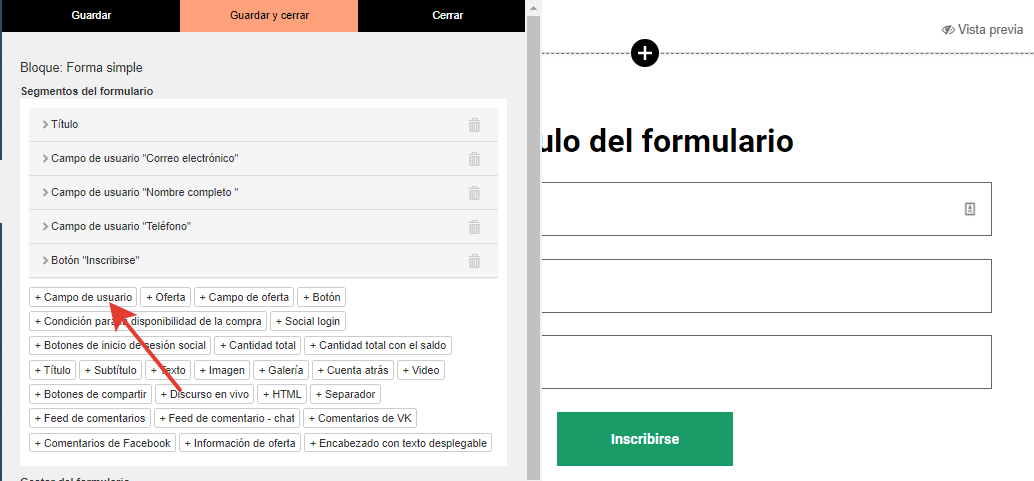Add an Oferta segment
The height and width of the screenshot is (481, 1034).
click(x=166, y=298)
